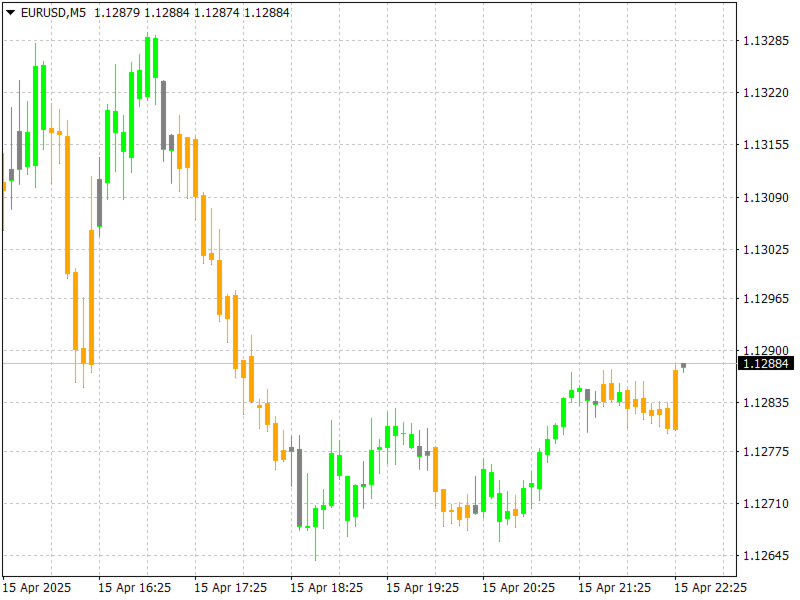Click the 15 Apr 16:25 time label
Viewport: 800px width, 600px height.
(135, 588)
